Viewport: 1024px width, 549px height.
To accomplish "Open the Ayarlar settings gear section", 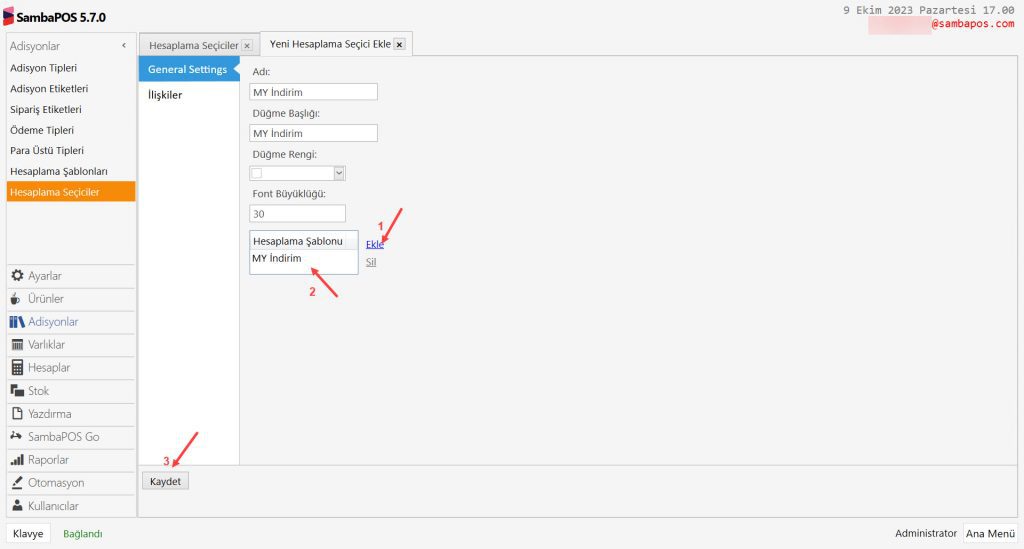I will point(44,276).
